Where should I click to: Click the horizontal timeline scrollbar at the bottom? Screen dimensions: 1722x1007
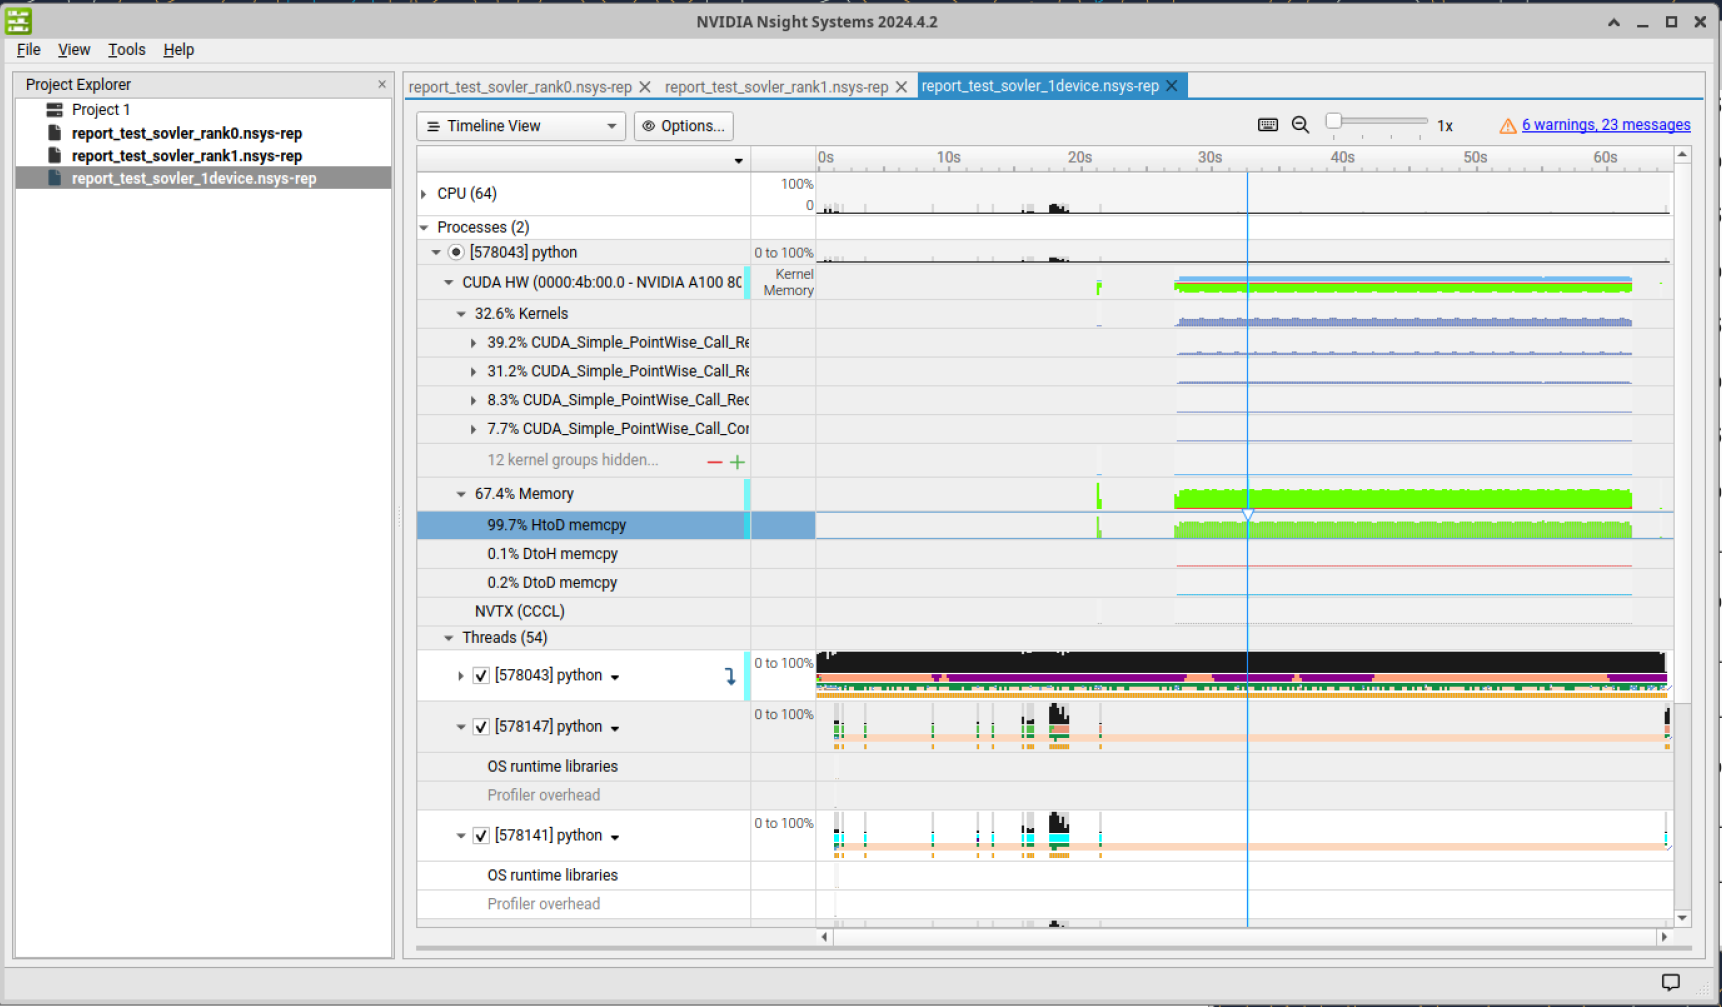click(1244, 937)
